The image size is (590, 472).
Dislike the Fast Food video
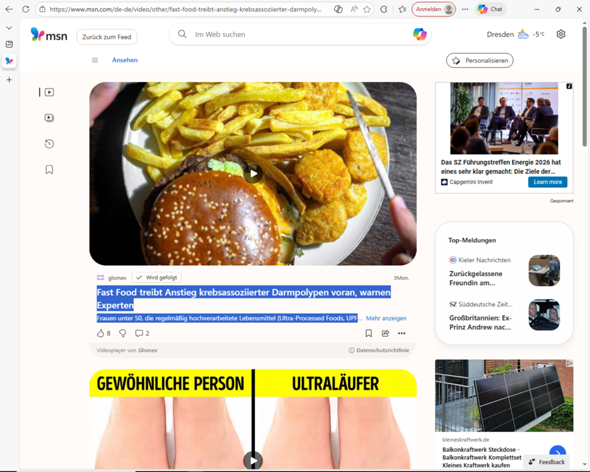point(123,333)
